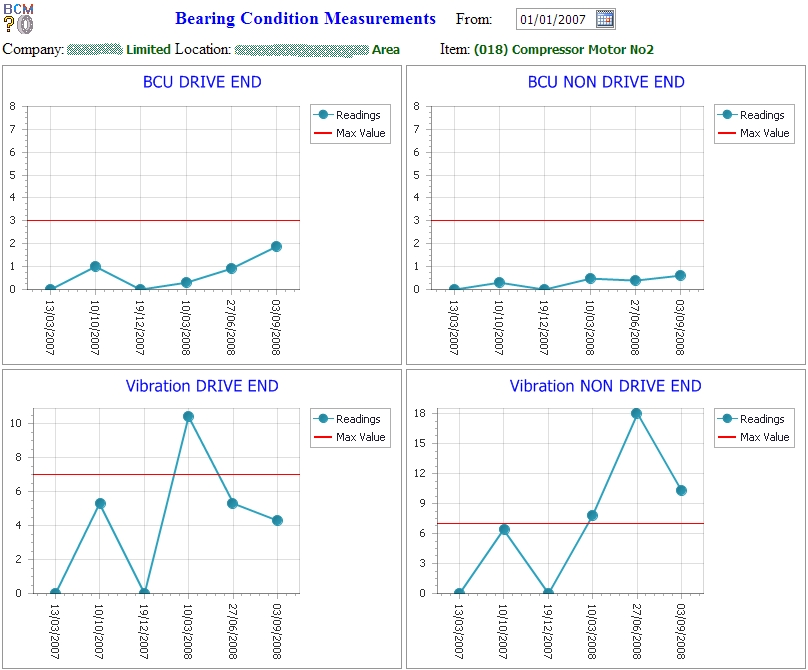Click Max Value legend in Vibration DRIVE END chart
The height and width of the screenshot is (670, 808).
[x=350, y=437]
